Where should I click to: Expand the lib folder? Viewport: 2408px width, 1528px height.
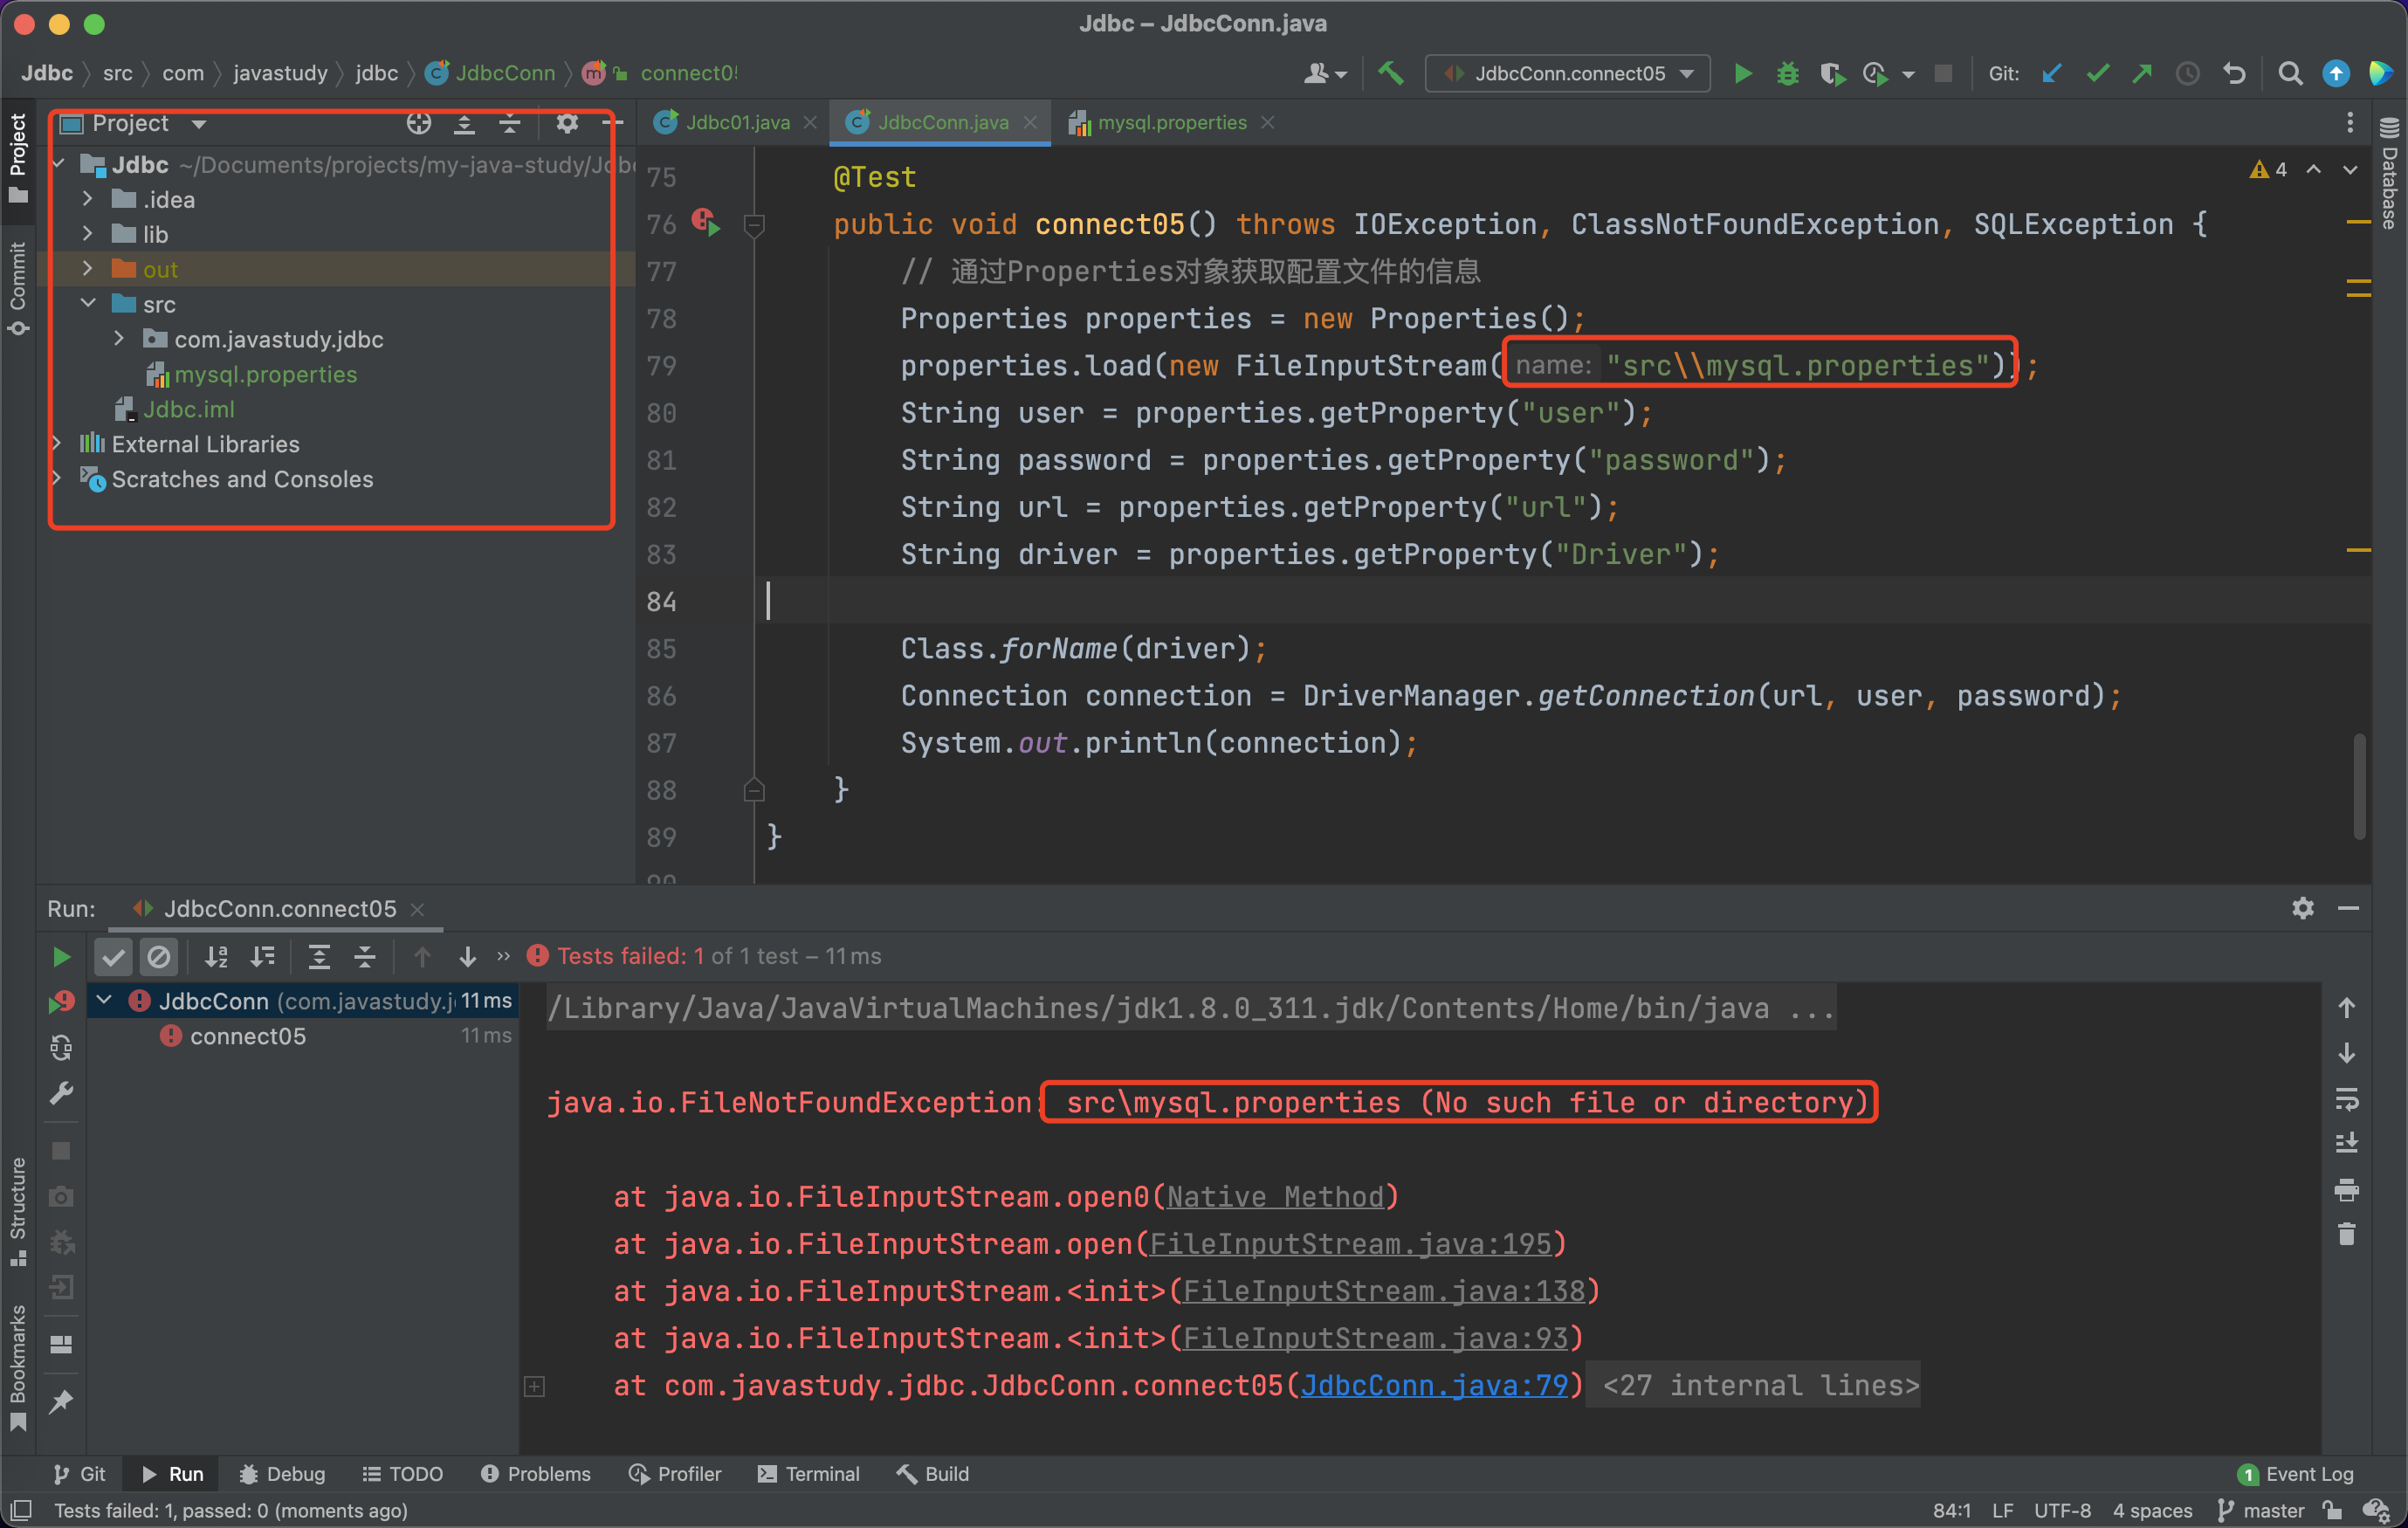pyautogui.click(x=87, y=234)
